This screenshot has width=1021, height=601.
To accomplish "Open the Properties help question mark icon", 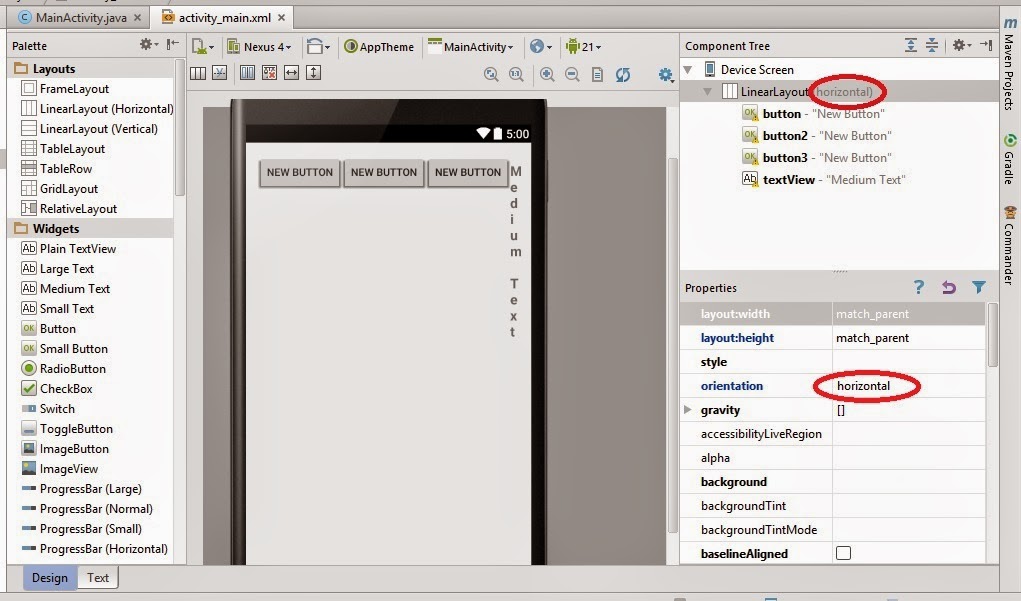I will click(918, 287).
